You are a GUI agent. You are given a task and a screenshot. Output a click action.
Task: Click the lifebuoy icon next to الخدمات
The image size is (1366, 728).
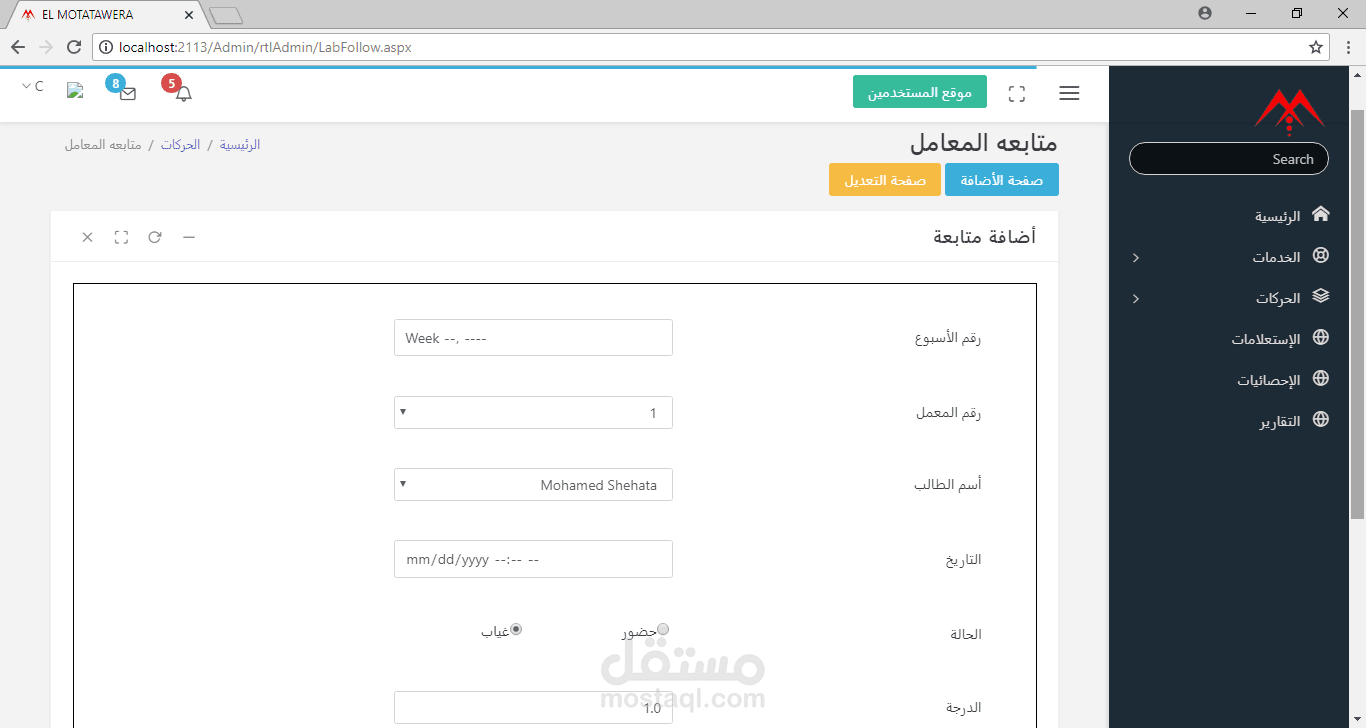pos(1320,256)
